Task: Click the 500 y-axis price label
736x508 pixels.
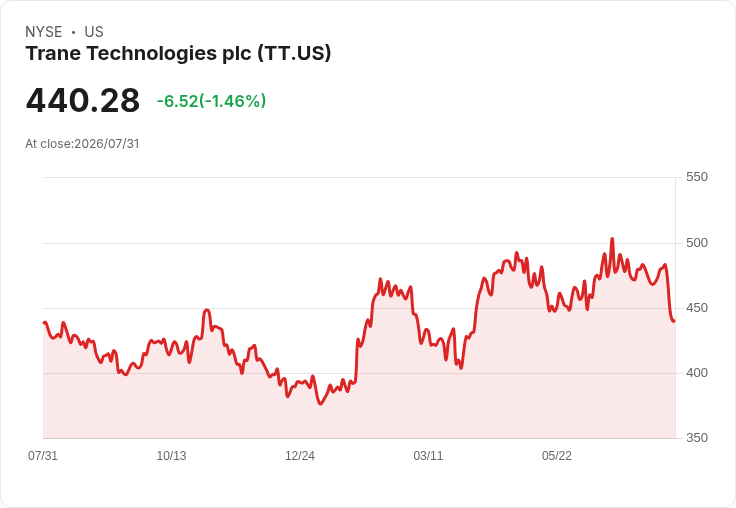Action: [697, 243]
